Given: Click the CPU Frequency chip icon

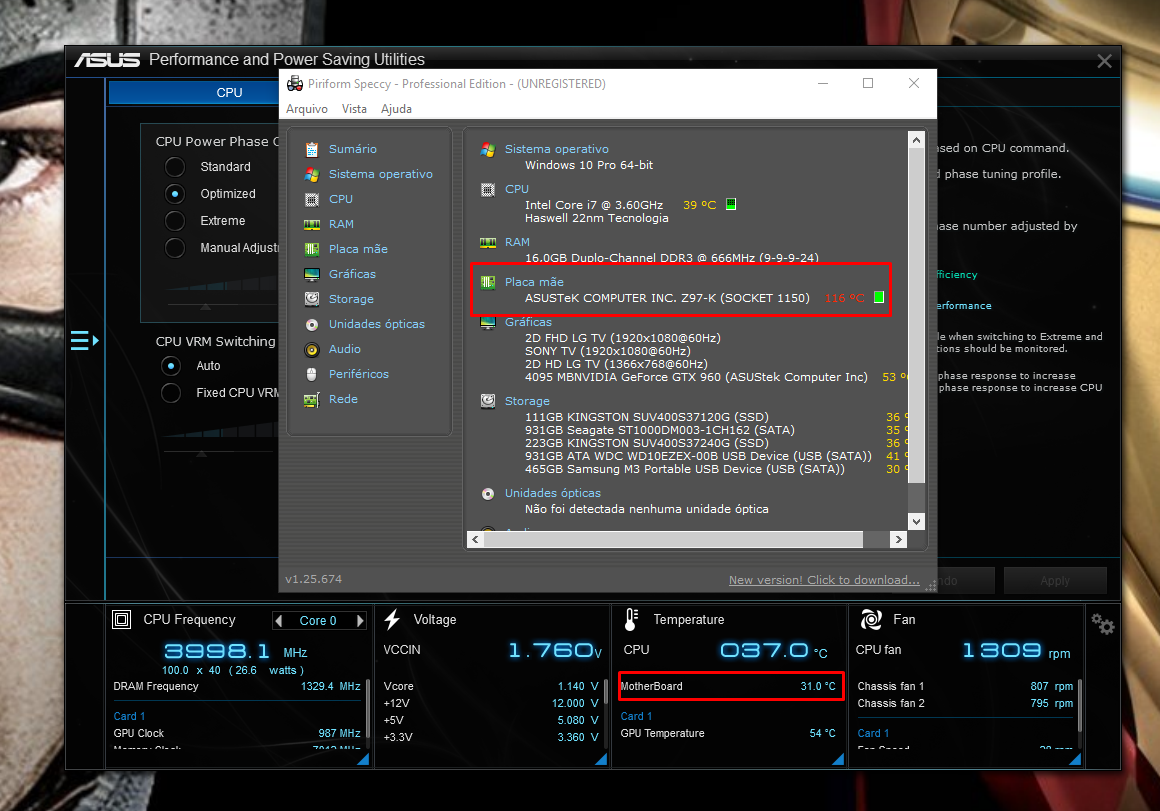Looking at the screenshot, I should point(121,619).
